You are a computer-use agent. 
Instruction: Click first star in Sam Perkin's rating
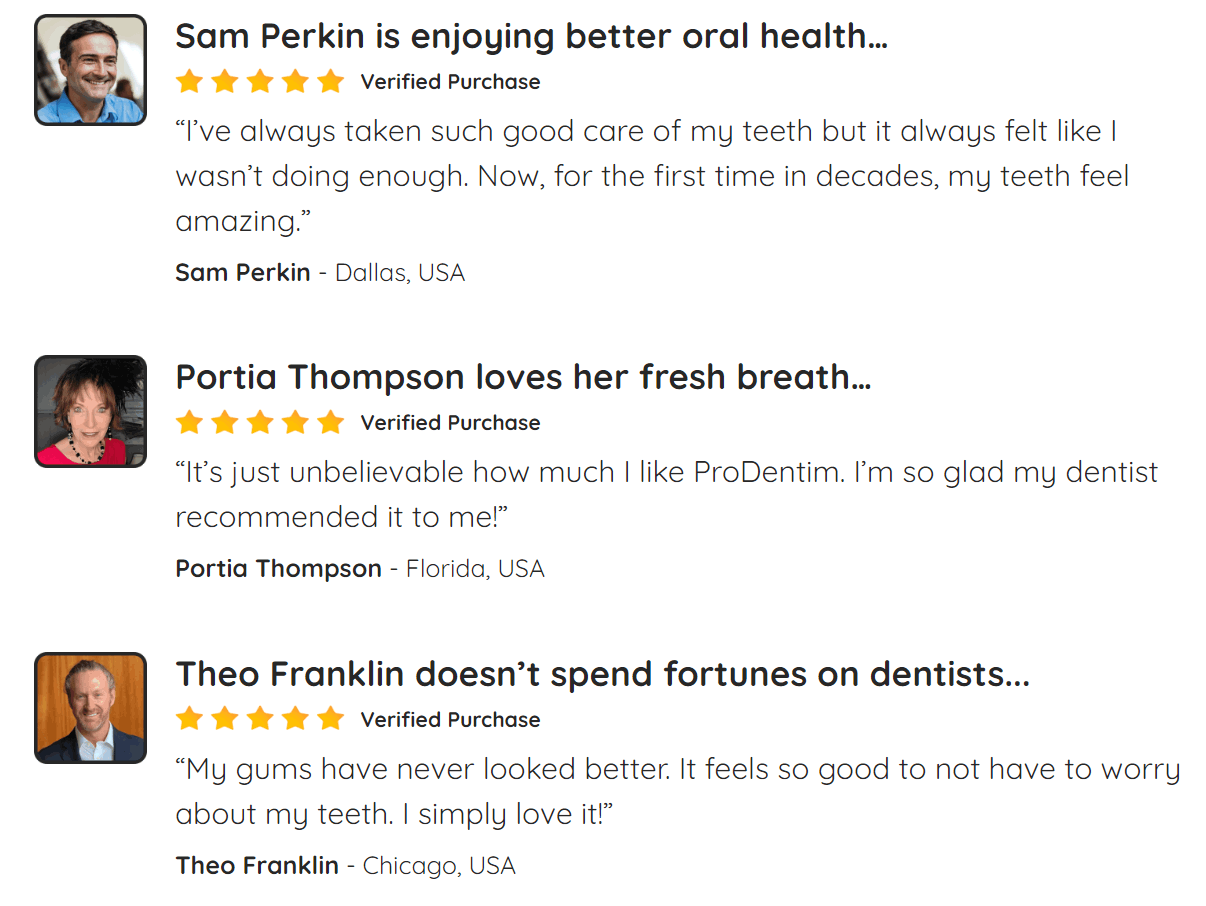189,82
